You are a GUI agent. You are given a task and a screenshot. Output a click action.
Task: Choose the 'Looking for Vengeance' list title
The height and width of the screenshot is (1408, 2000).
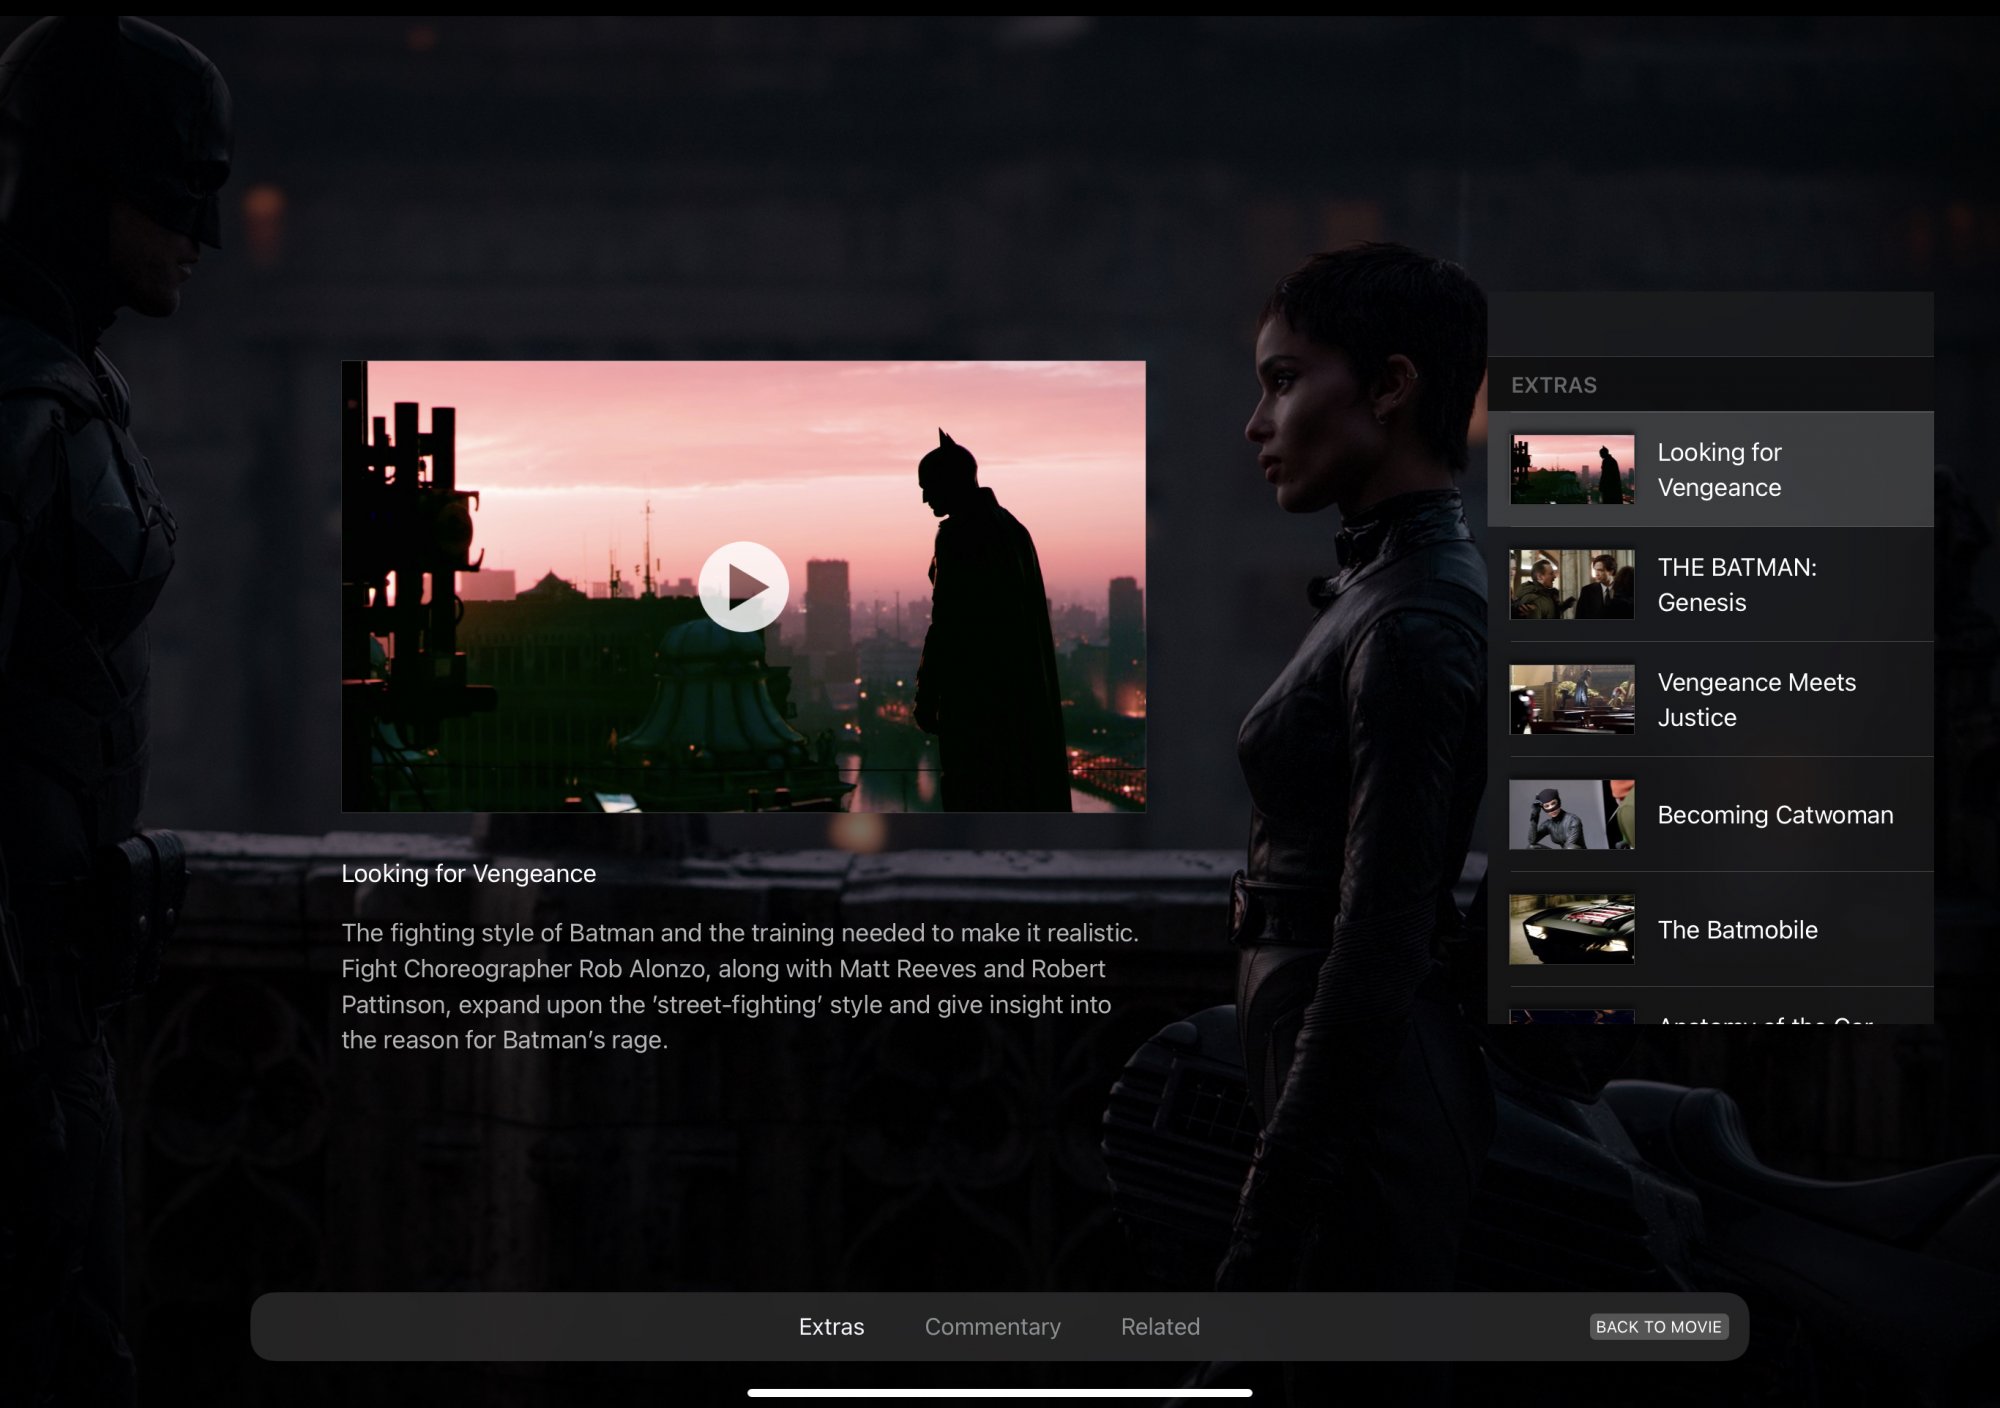tap(1719, 469)
